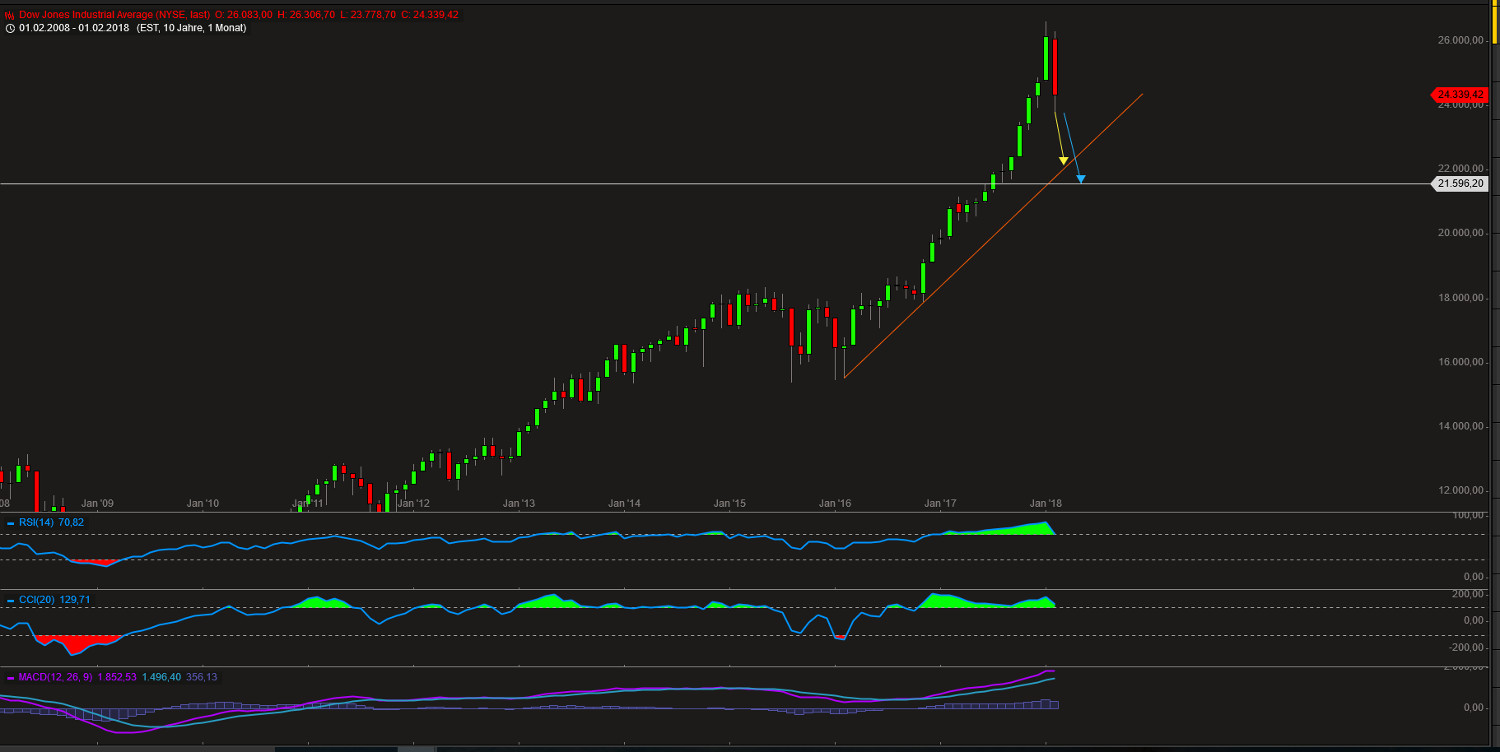The image size is (1500, 752).
Task: Click the CCI(20) blue line-style marker icon
Action: pyautogui.click(x=10, y=603)
